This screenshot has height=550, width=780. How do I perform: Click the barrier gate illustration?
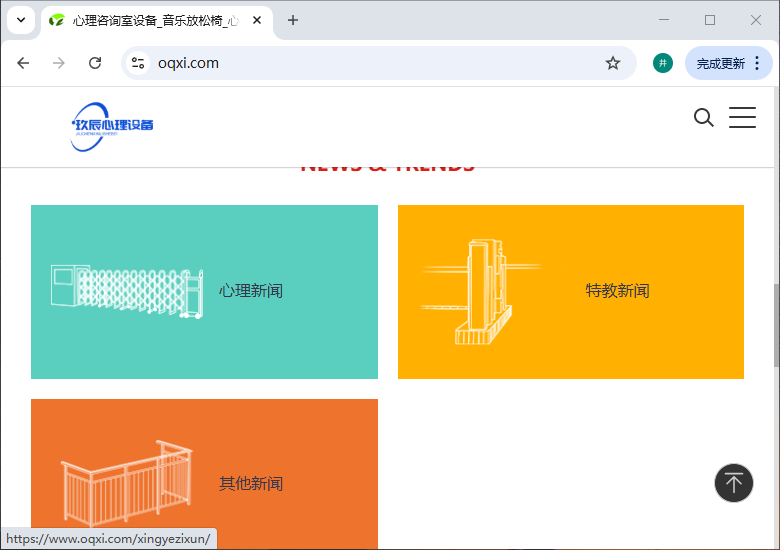pyautogui.click(x=482, y=292)
